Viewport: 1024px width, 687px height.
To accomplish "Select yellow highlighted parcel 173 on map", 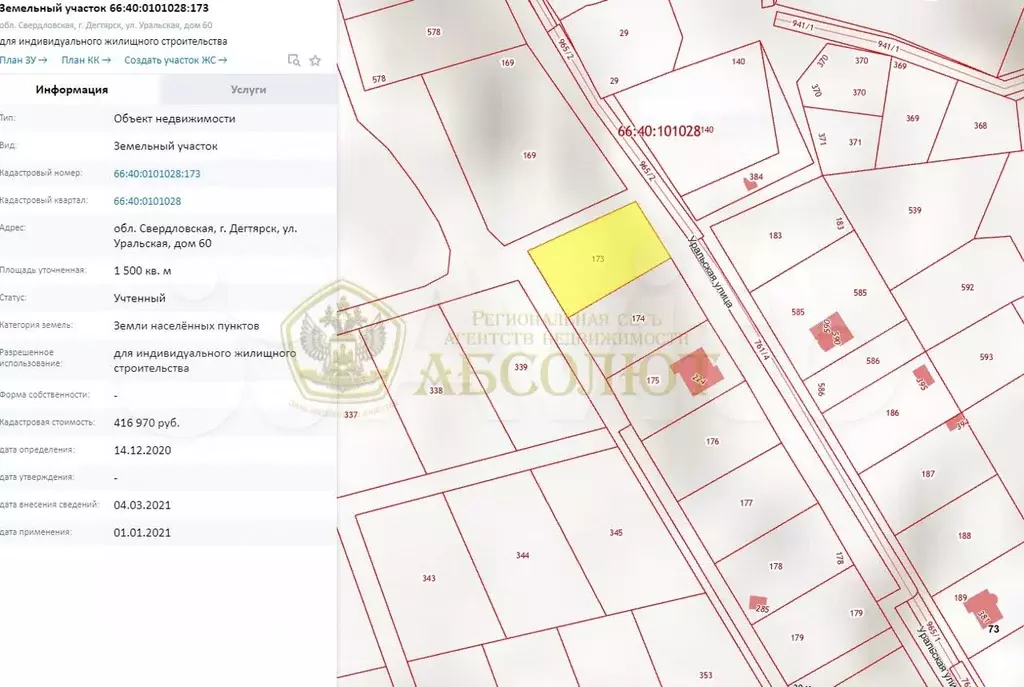I will tap(599, 259).
